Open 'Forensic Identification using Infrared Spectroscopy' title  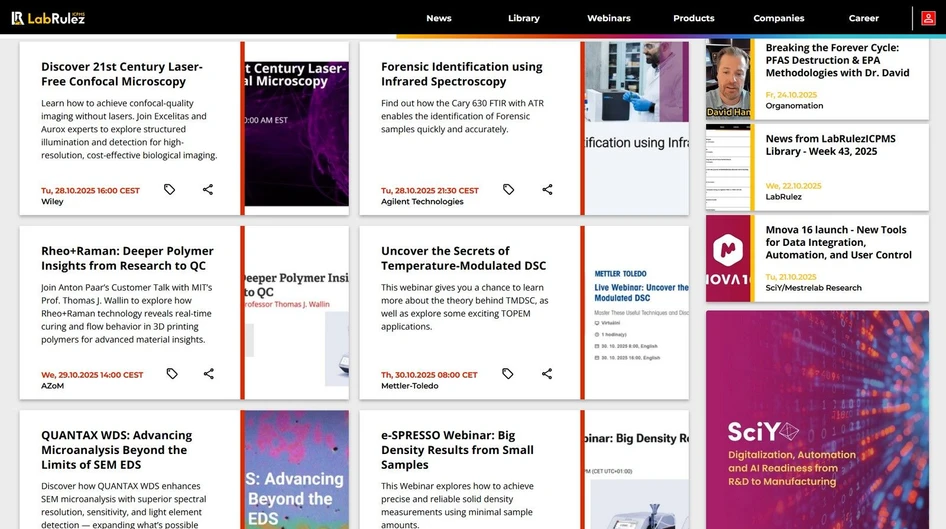click(462, 74)
